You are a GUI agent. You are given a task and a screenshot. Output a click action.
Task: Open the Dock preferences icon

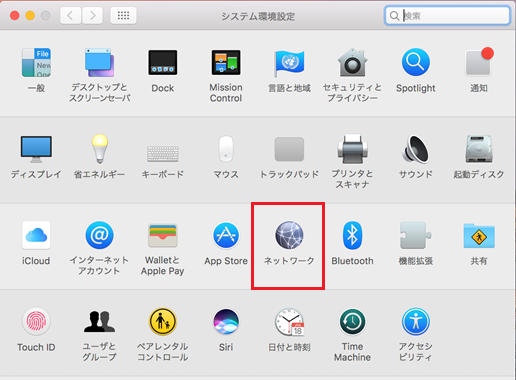coord(163,63)
